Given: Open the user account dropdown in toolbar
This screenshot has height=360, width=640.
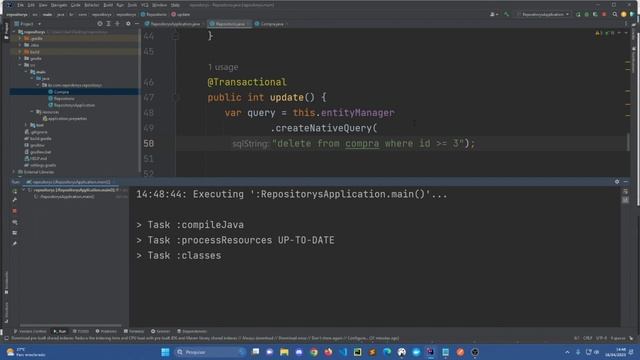Looking at the screenshot, I should [x=493, y=14].
